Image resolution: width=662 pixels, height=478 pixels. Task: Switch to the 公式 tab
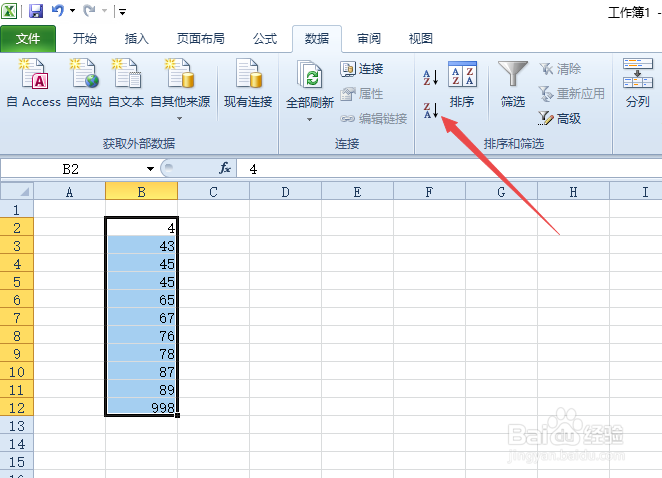(x=265, y=39)
